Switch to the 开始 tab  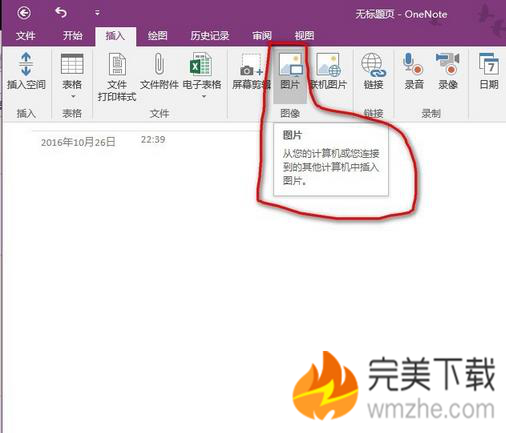coord(72,36)
